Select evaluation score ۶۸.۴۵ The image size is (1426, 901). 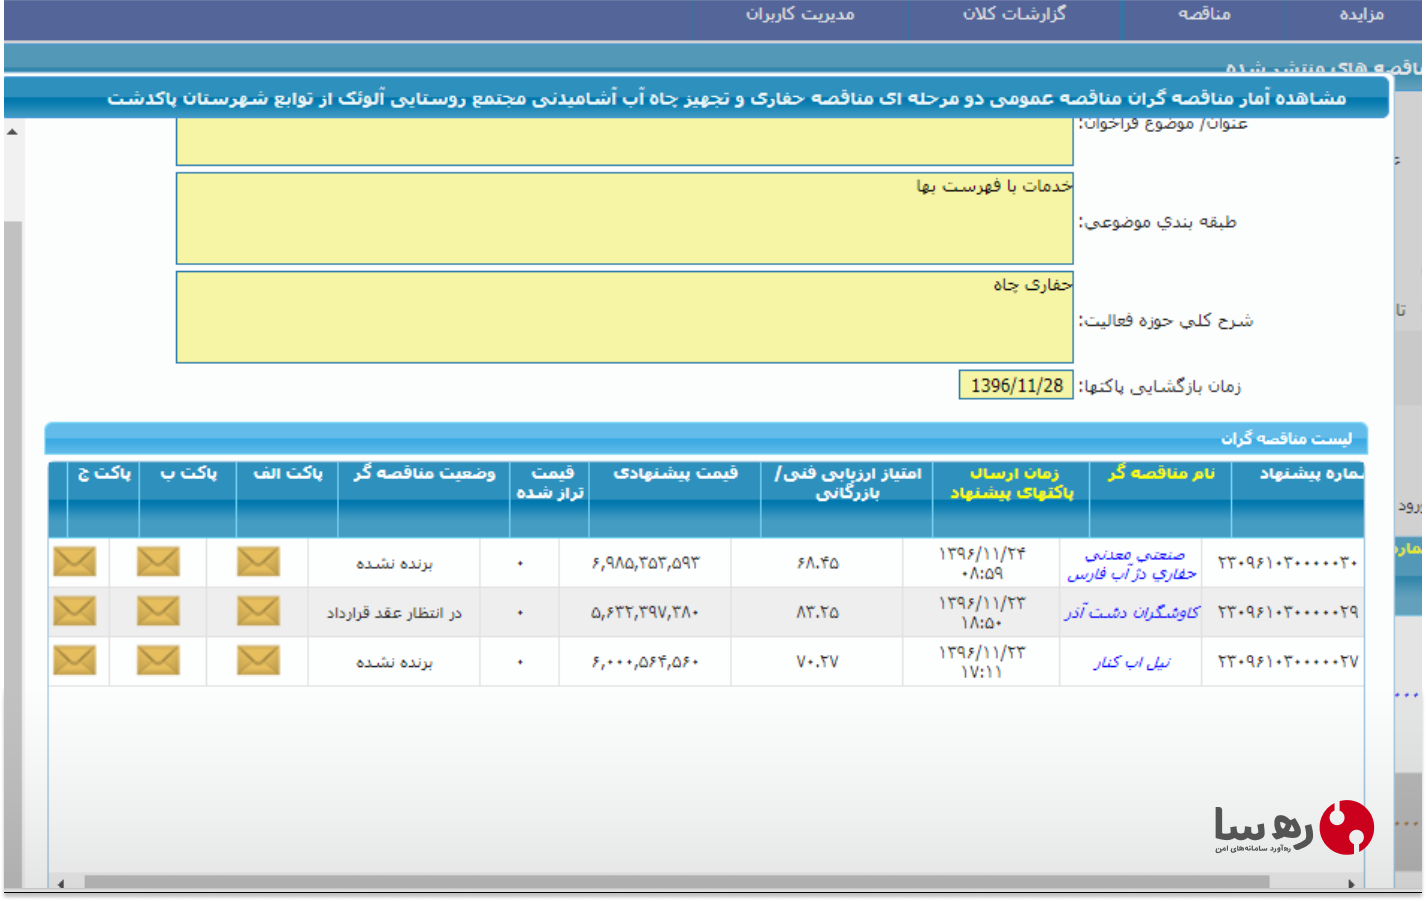(817, 563)
